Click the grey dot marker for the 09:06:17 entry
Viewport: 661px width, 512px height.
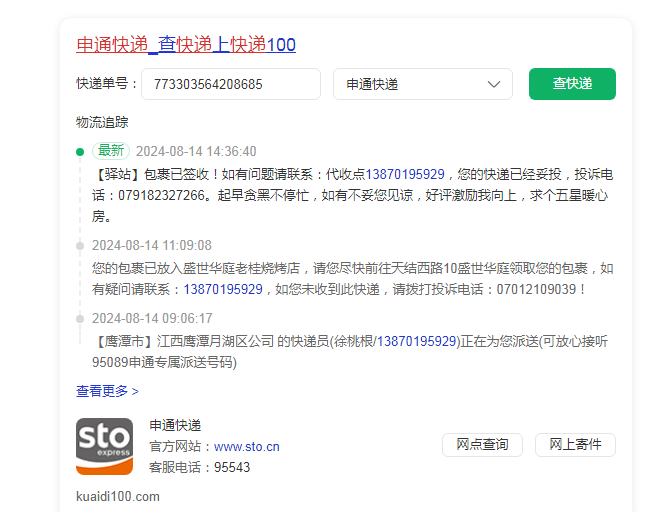click(80, 319)
